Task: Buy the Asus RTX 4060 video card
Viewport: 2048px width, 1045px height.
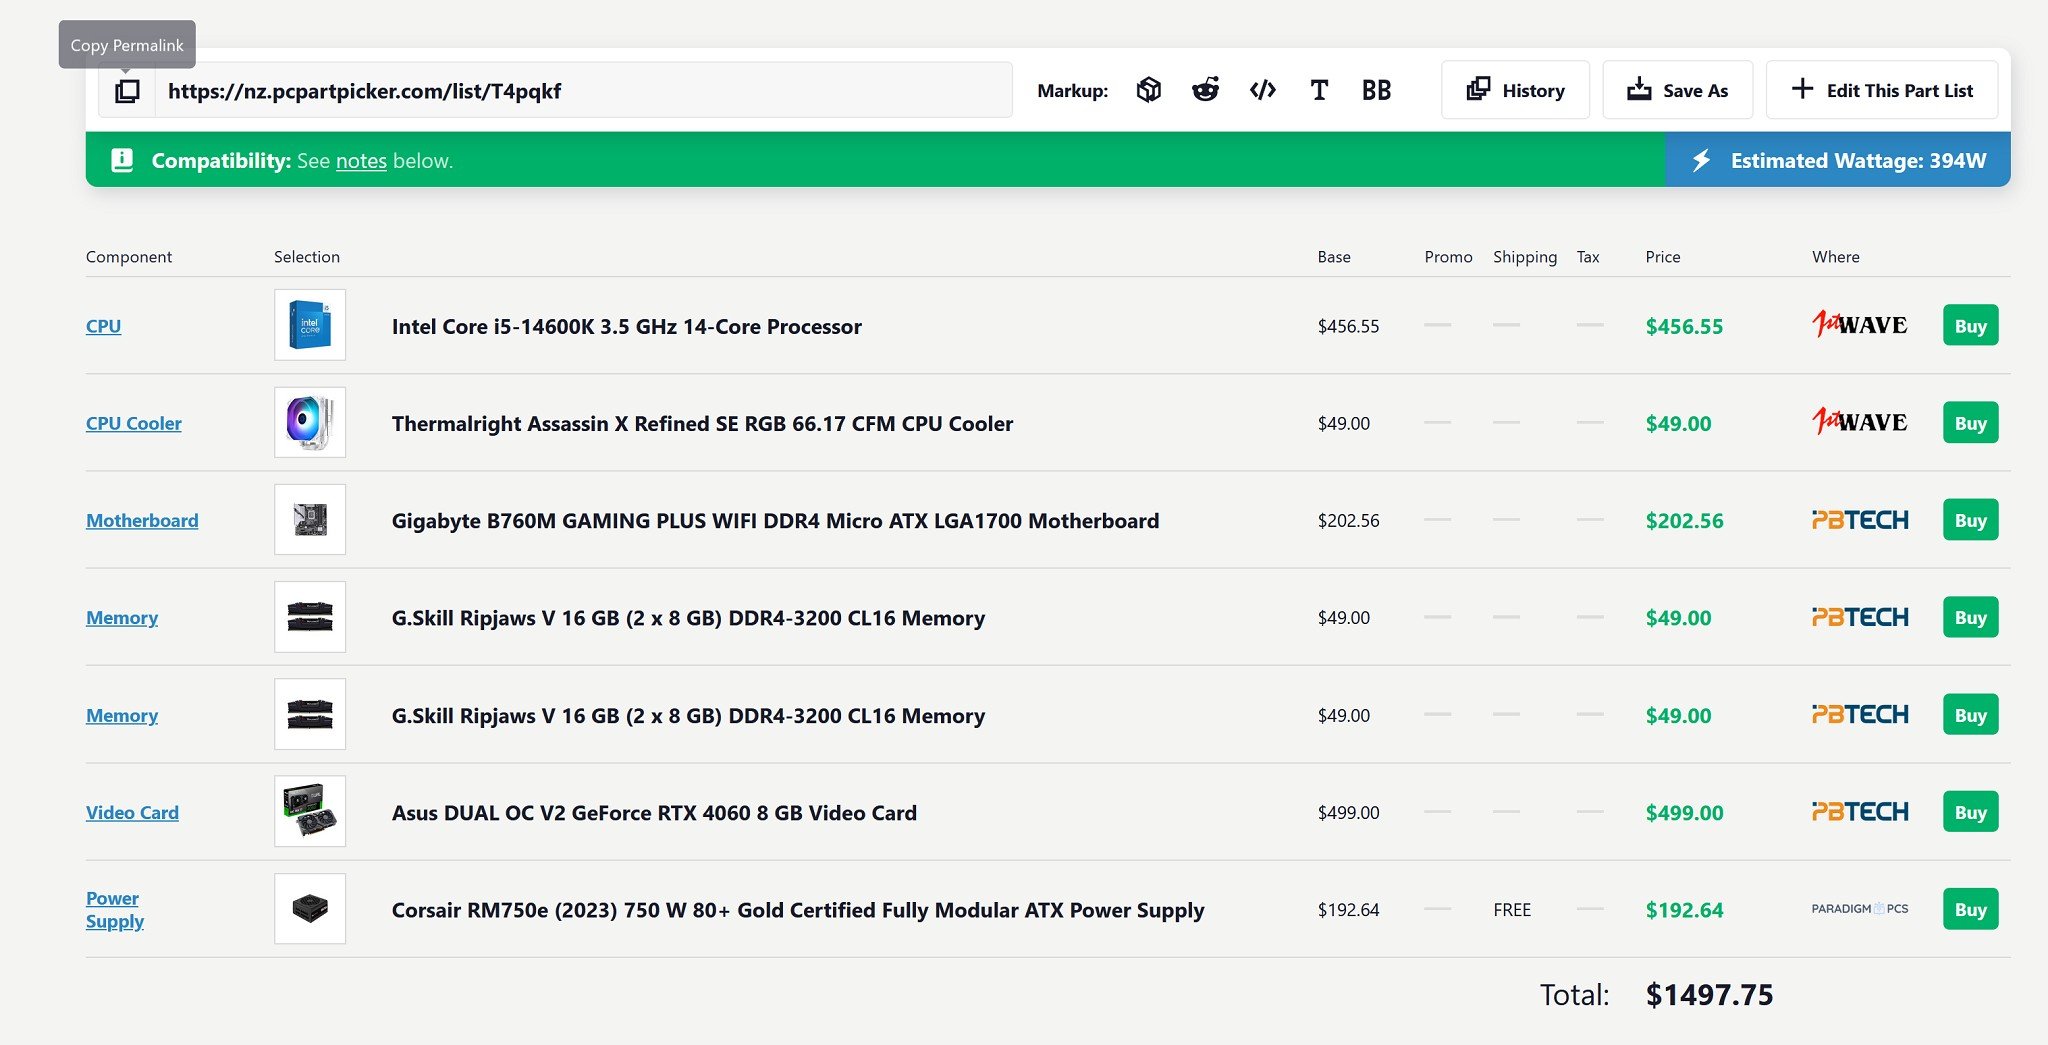Action: pos(1970,811)
